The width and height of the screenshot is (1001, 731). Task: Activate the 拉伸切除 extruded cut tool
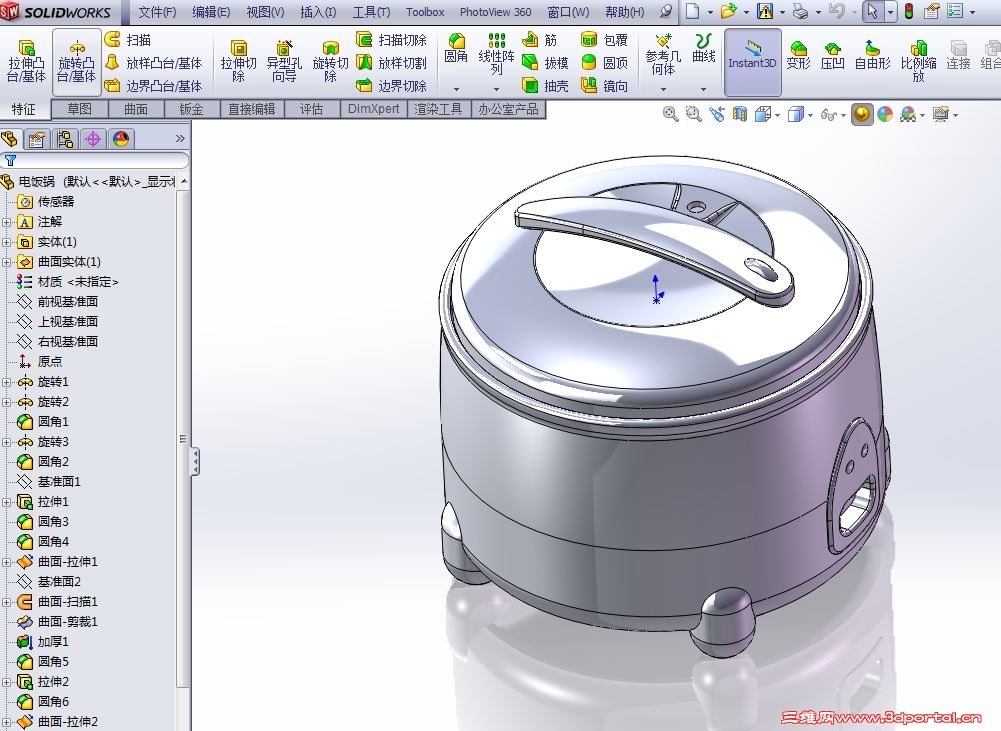[x=238, y=61]
